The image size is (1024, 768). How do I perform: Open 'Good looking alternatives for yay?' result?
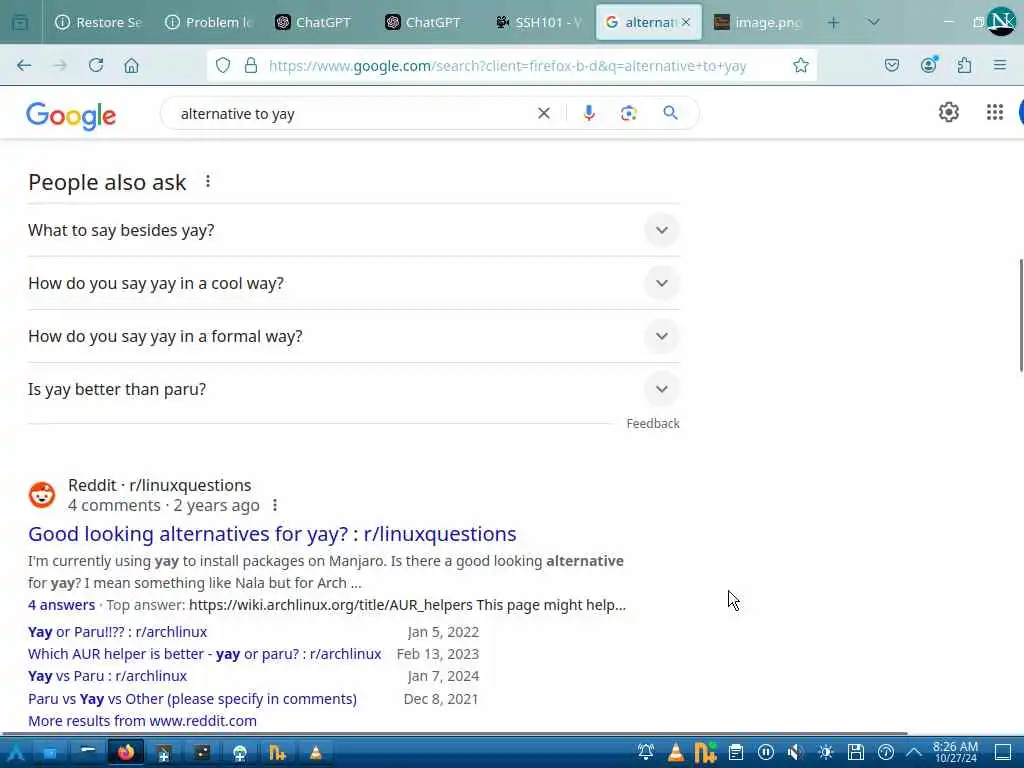click(272, 534)
